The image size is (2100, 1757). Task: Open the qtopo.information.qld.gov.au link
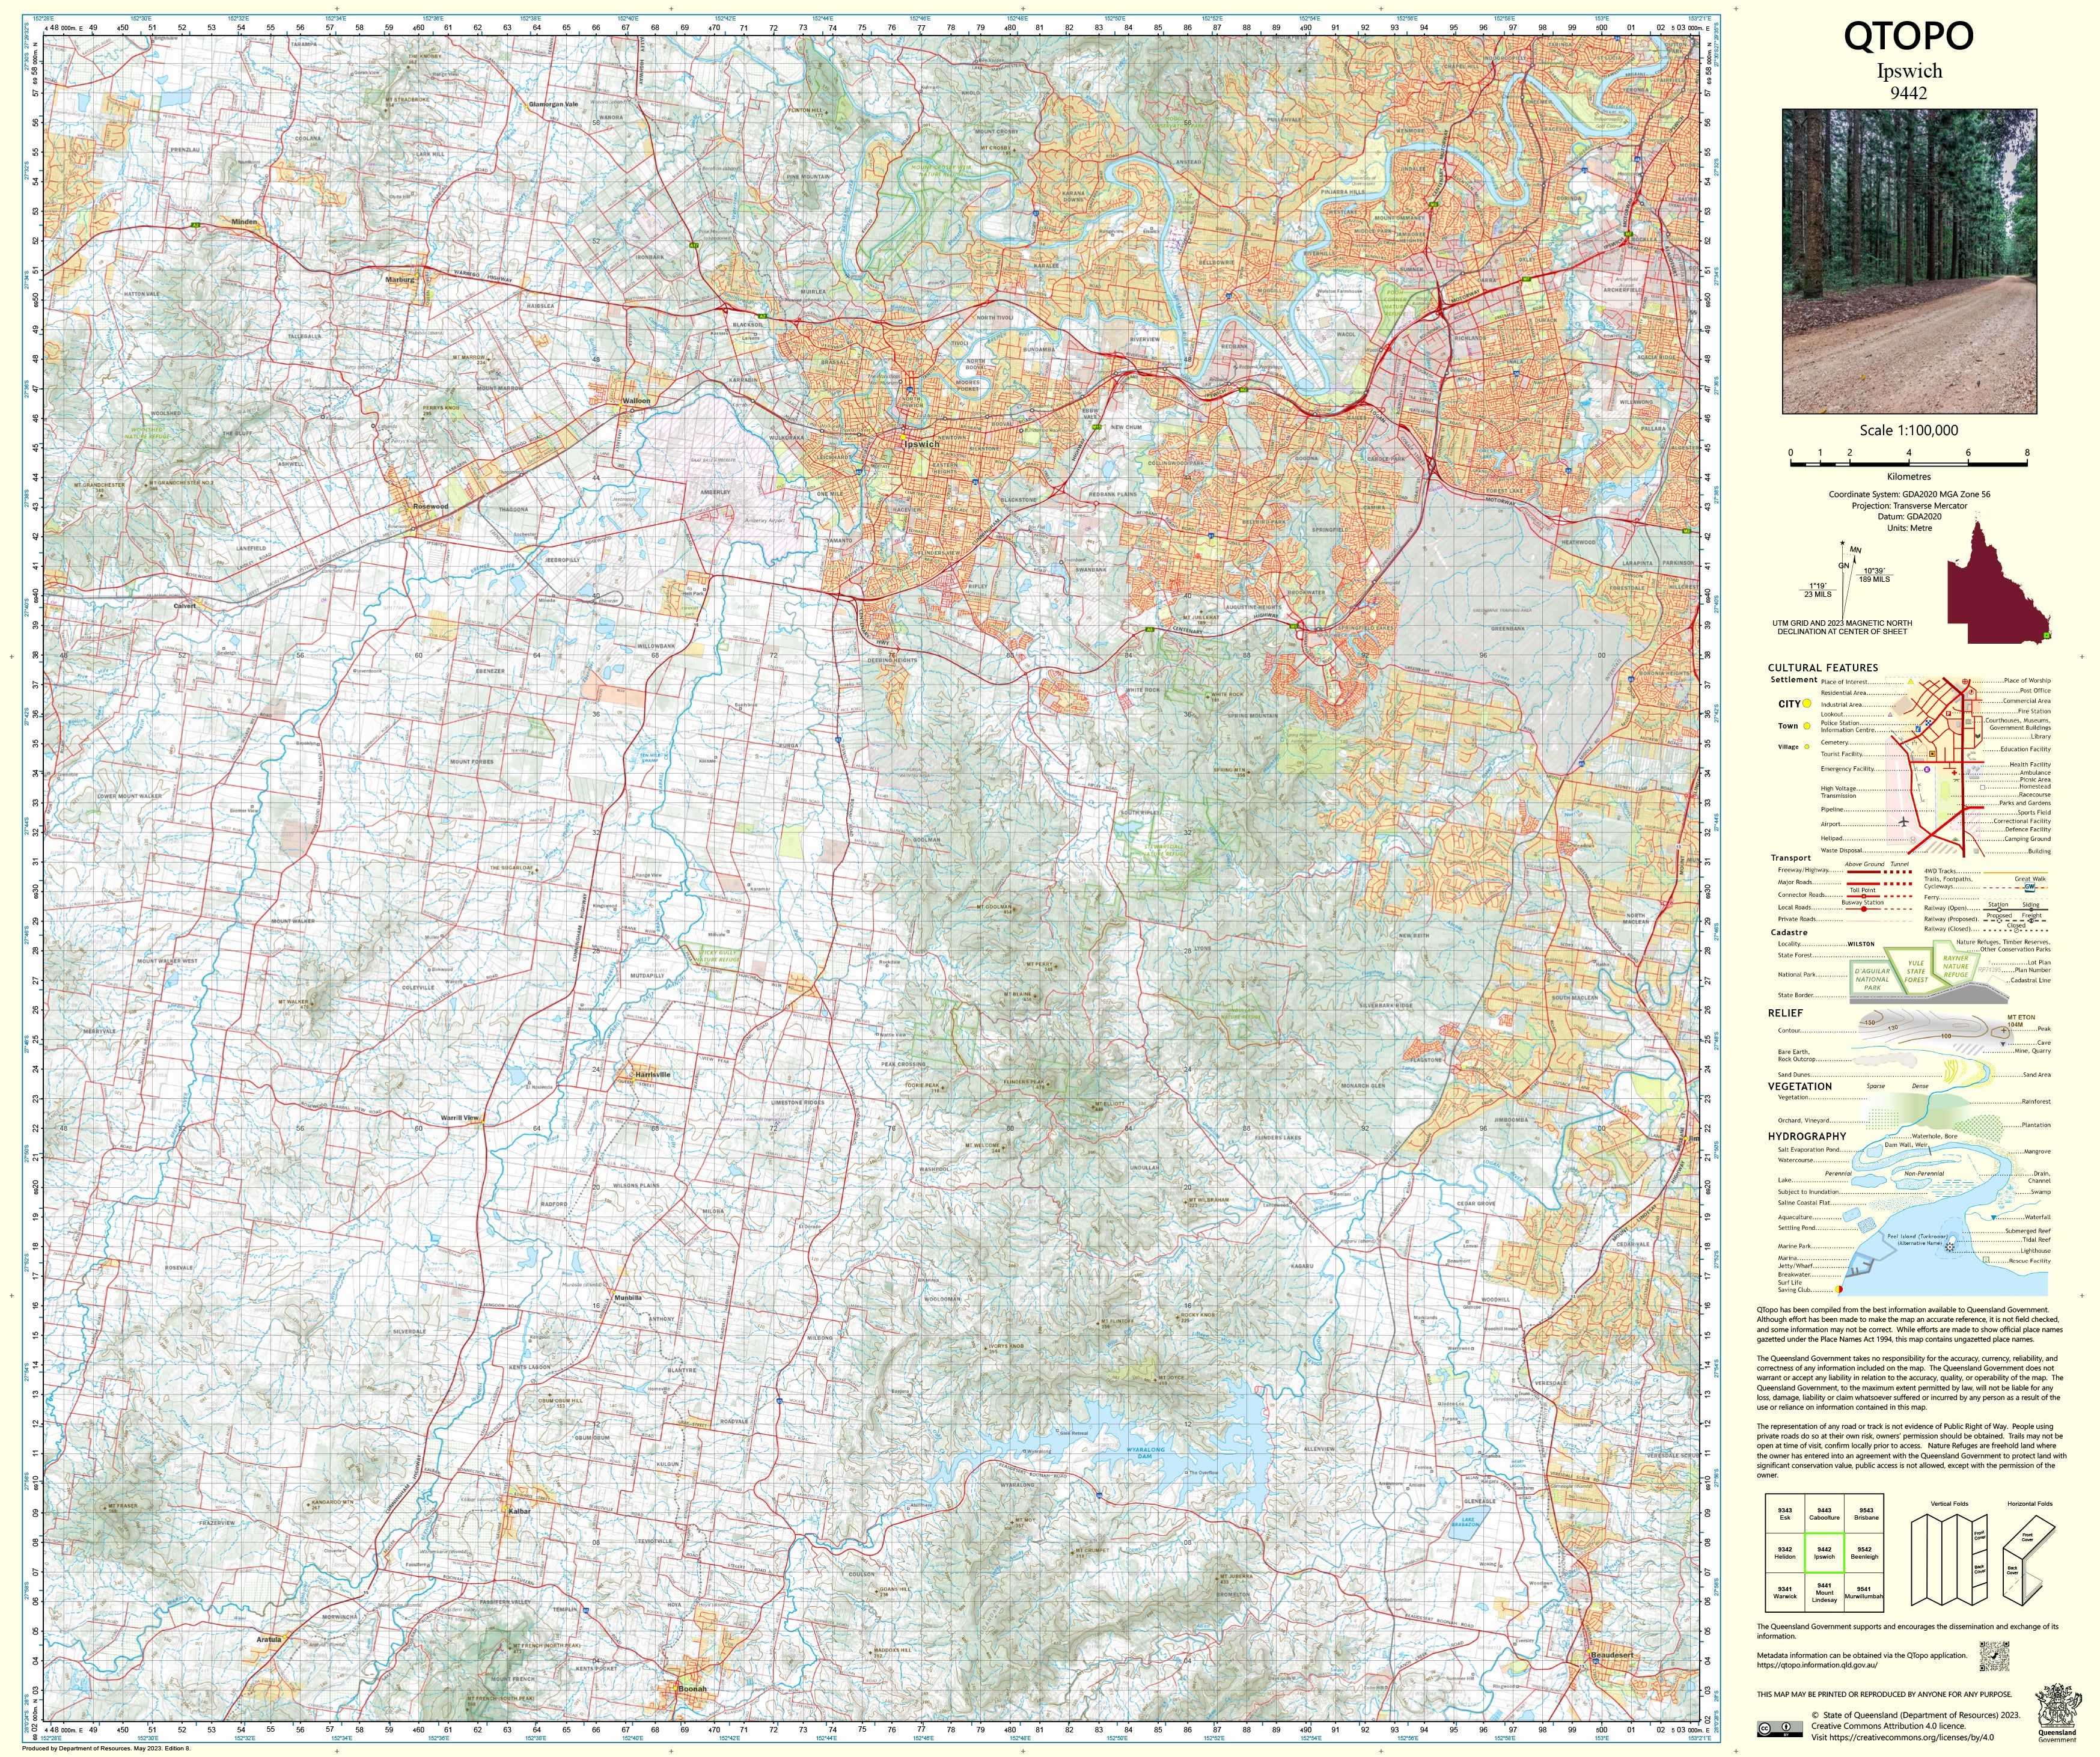(x=1817, y=1665)
